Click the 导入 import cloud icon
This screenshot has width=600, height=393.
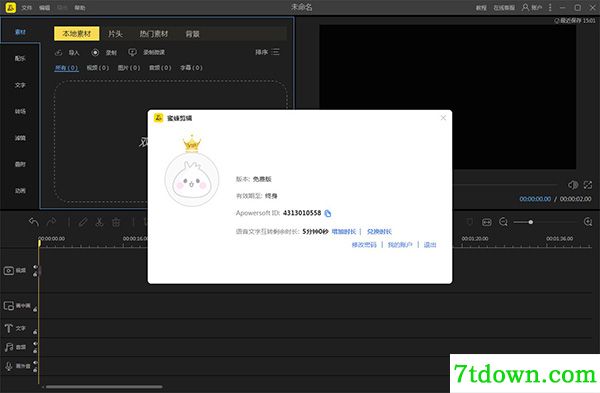pos(59,52)
